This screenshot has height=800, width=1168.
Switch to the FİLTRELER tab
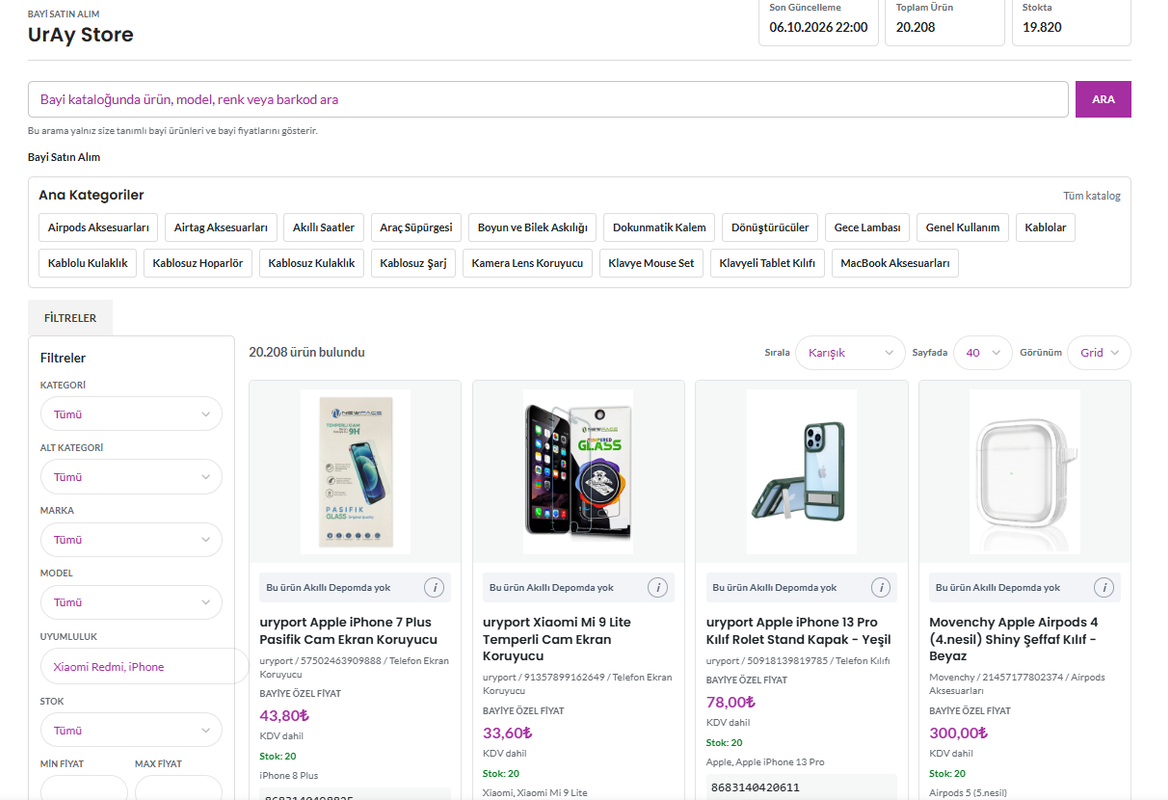click(70, 318)
